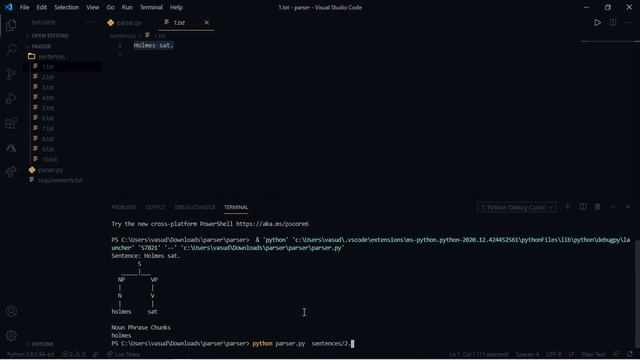Switch to the OUTPUT panel tab
640x360 pixels.
[155, 207]
